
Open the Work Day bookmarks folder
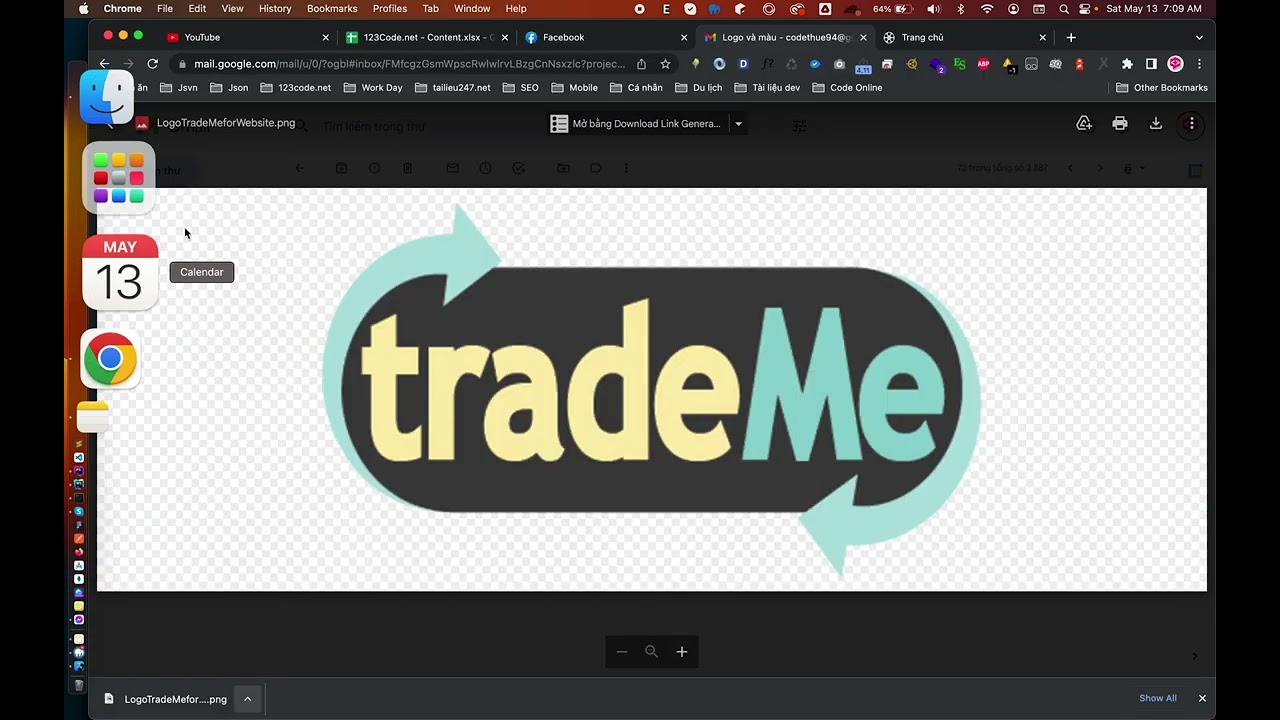[372, 87]
